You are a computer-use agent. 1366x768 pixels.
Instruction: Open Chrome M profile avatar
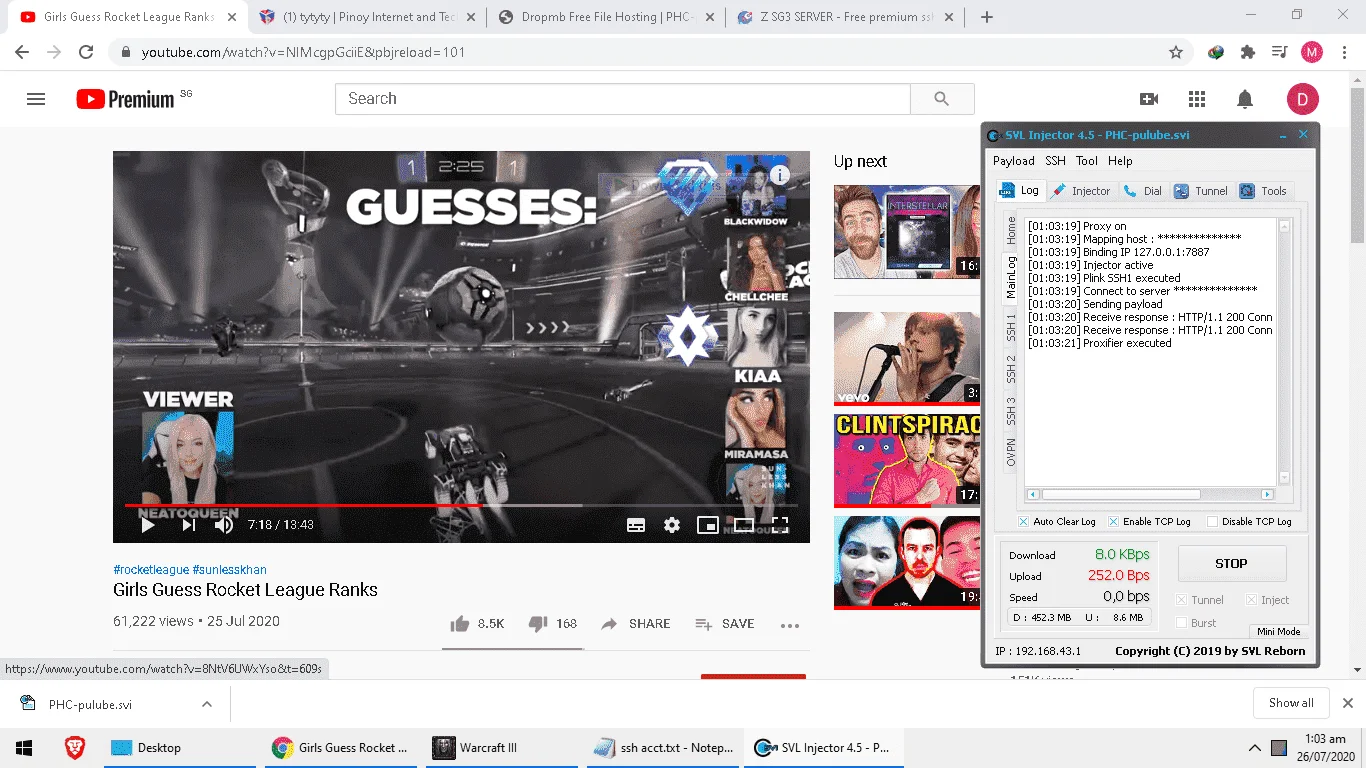click(x=1312, y=52)
